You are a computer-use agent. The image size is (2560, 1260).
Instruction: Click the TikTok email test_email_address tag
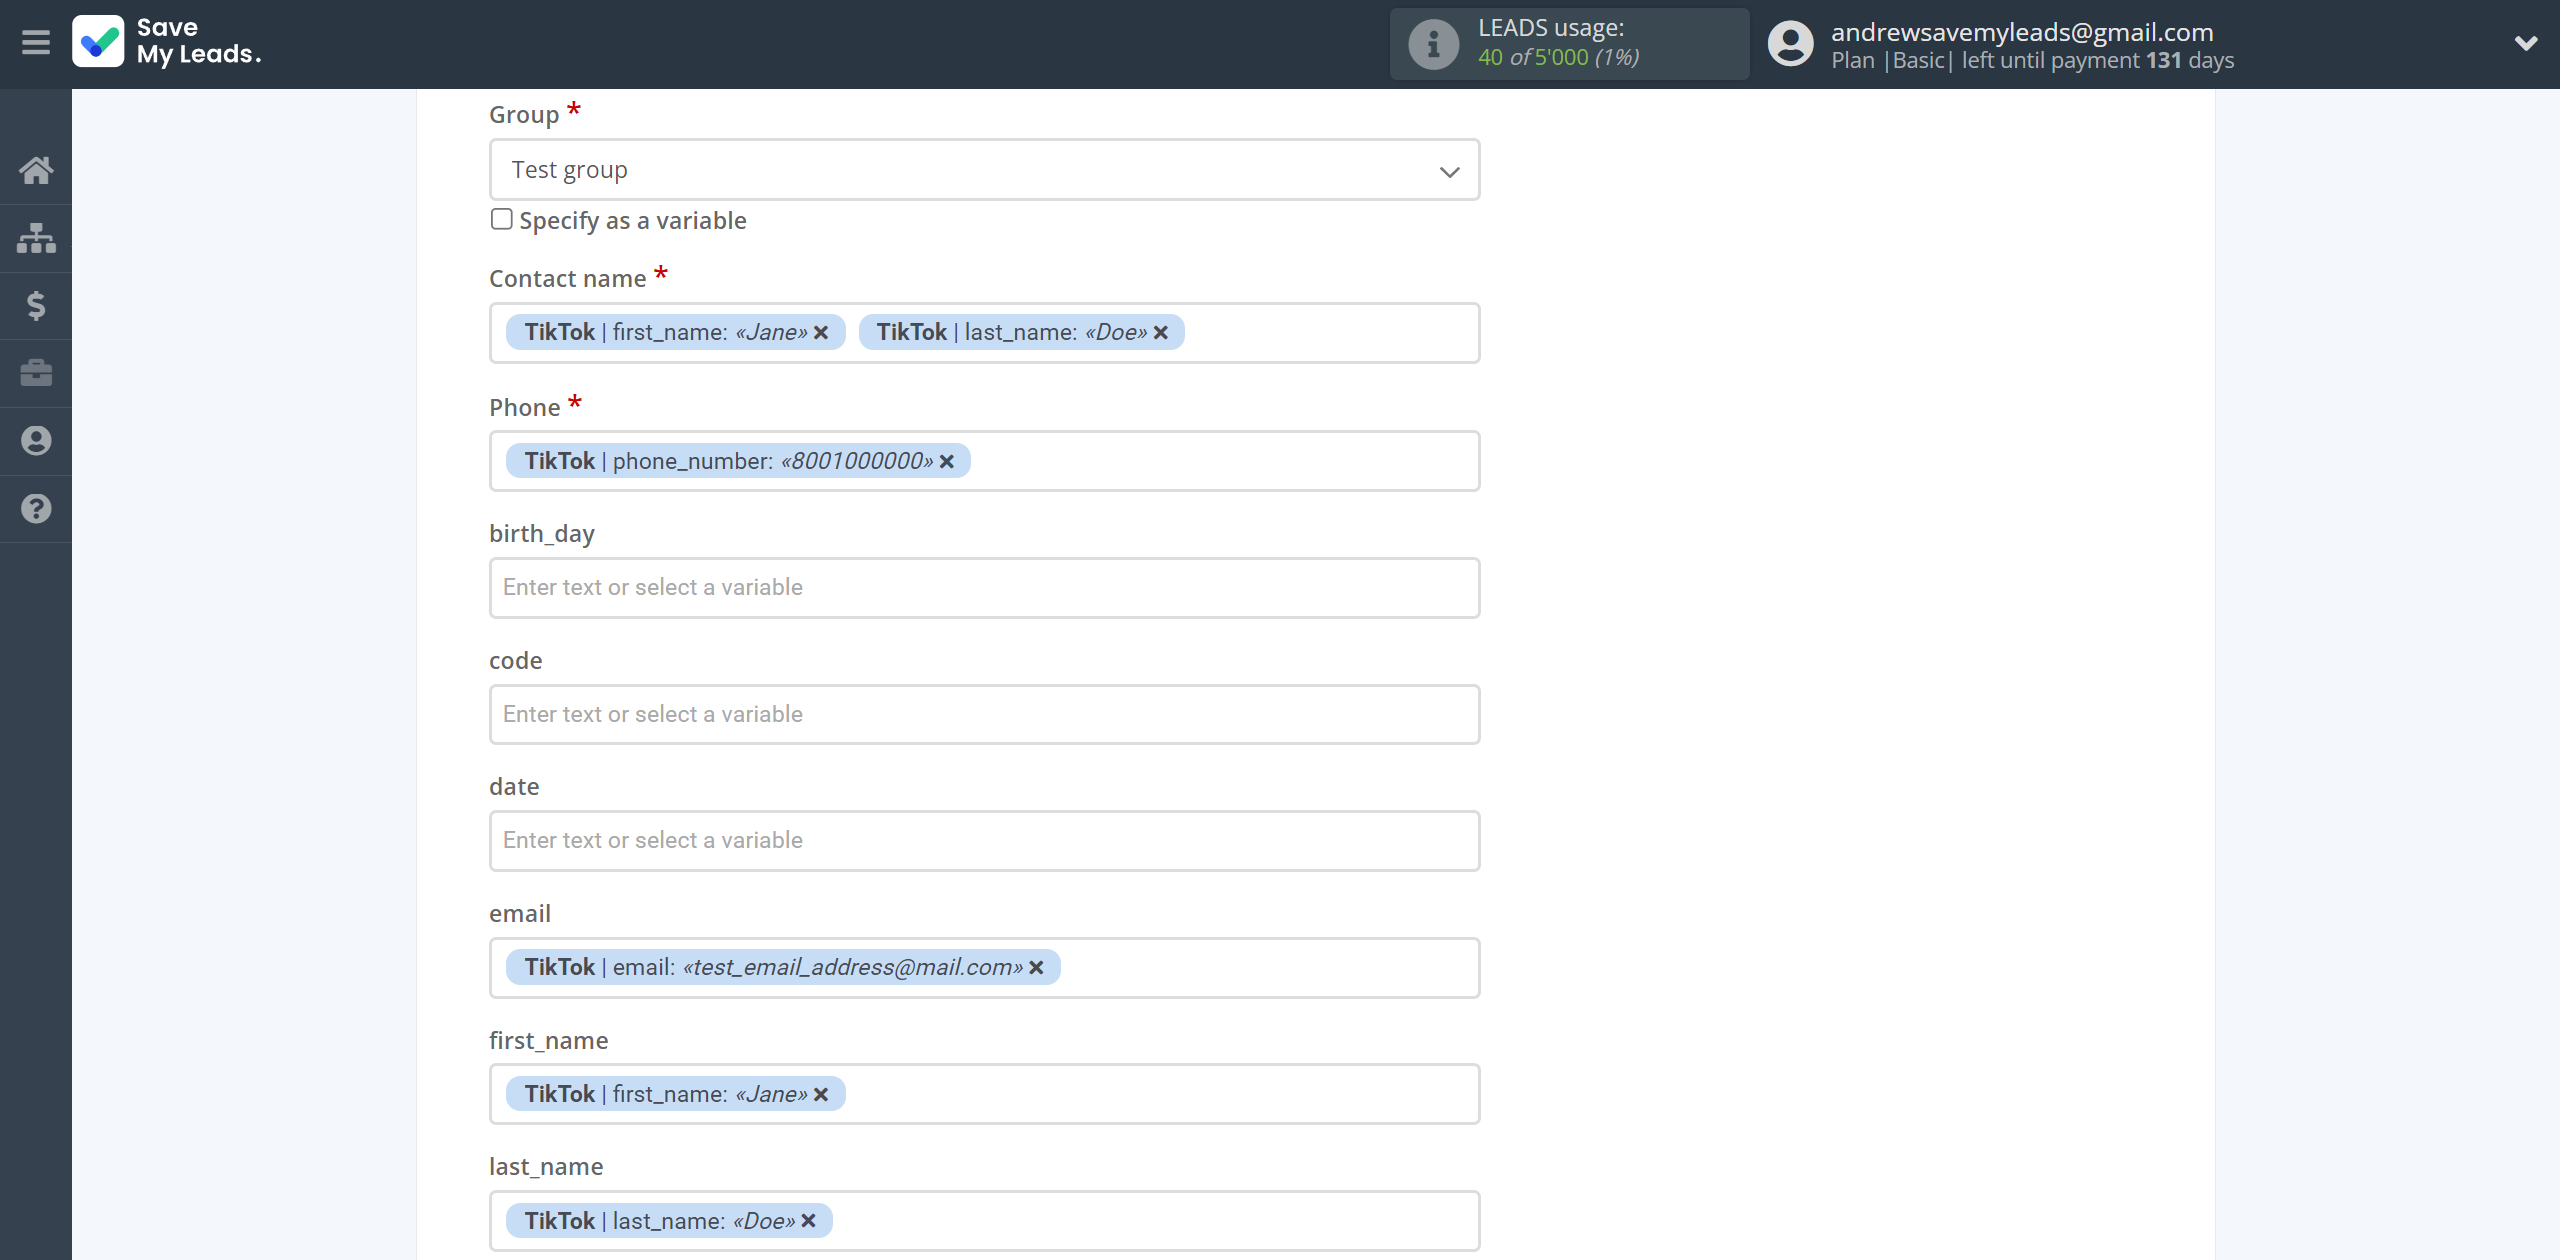pyautogui.click(x=783, y=968)
